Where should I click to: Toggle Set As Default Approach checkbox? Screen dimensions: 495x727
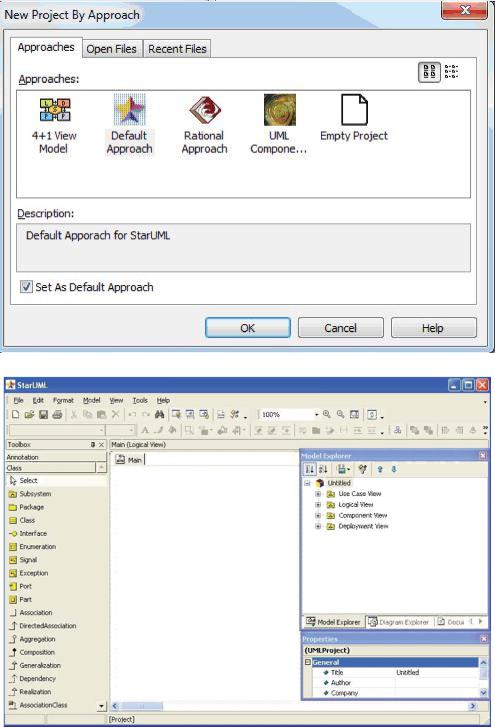click(x=26, y=287)
